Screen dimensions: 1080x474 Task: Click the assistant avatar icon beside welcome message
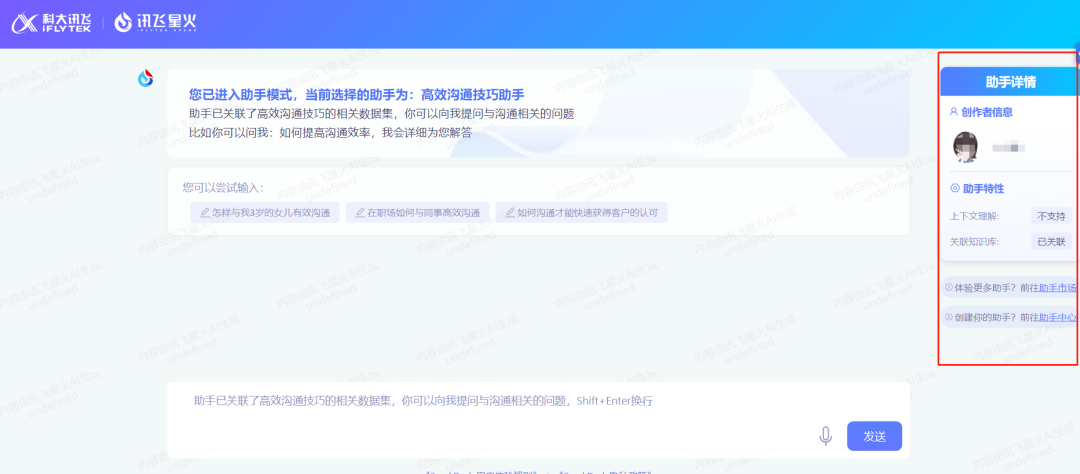pyautogui.click(x=145, y=79)
